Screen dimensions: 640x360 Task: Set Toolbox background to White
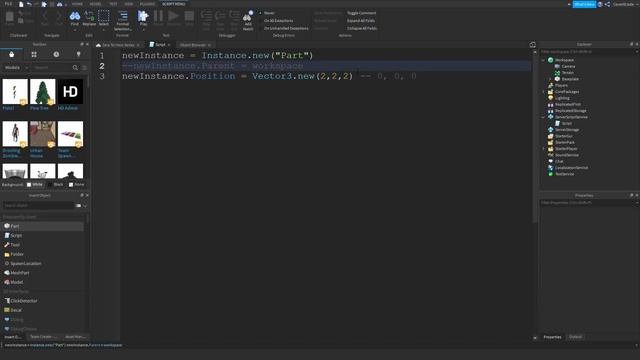pyautogui.click(x=35, y=184)
